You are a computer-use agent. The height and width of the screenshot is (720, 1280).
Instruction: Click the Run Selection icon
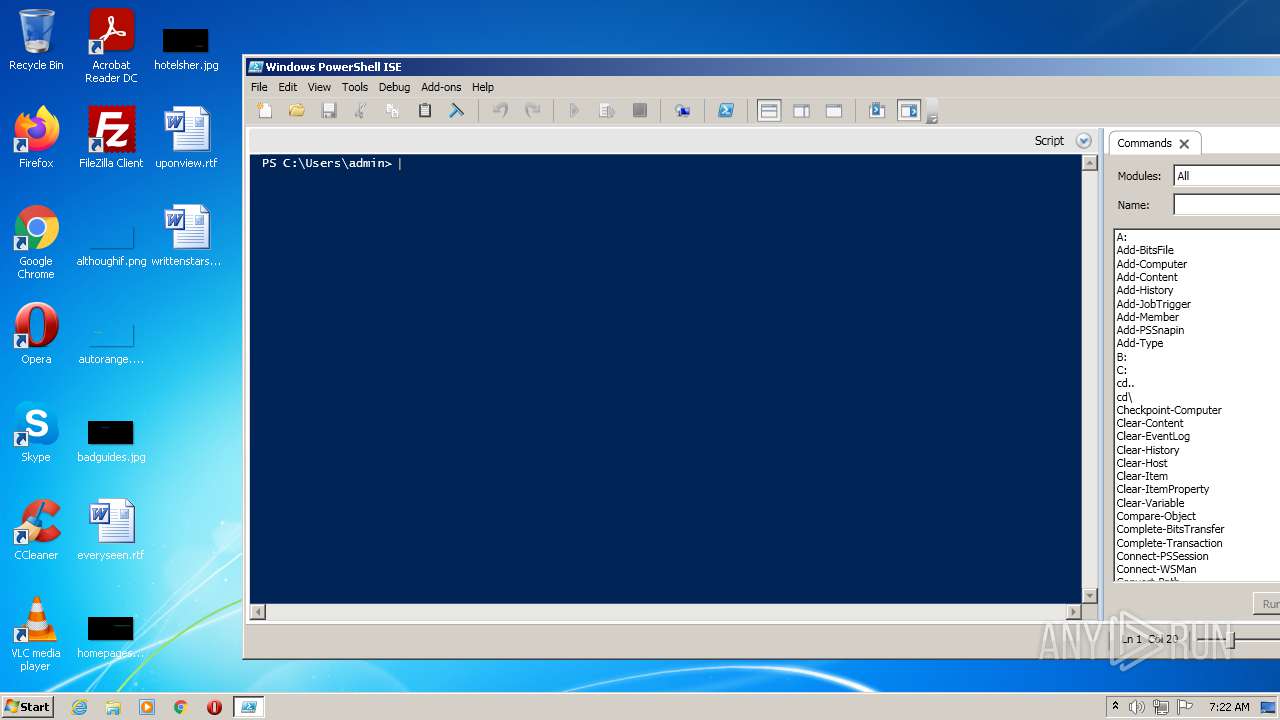tap(607, 111)
